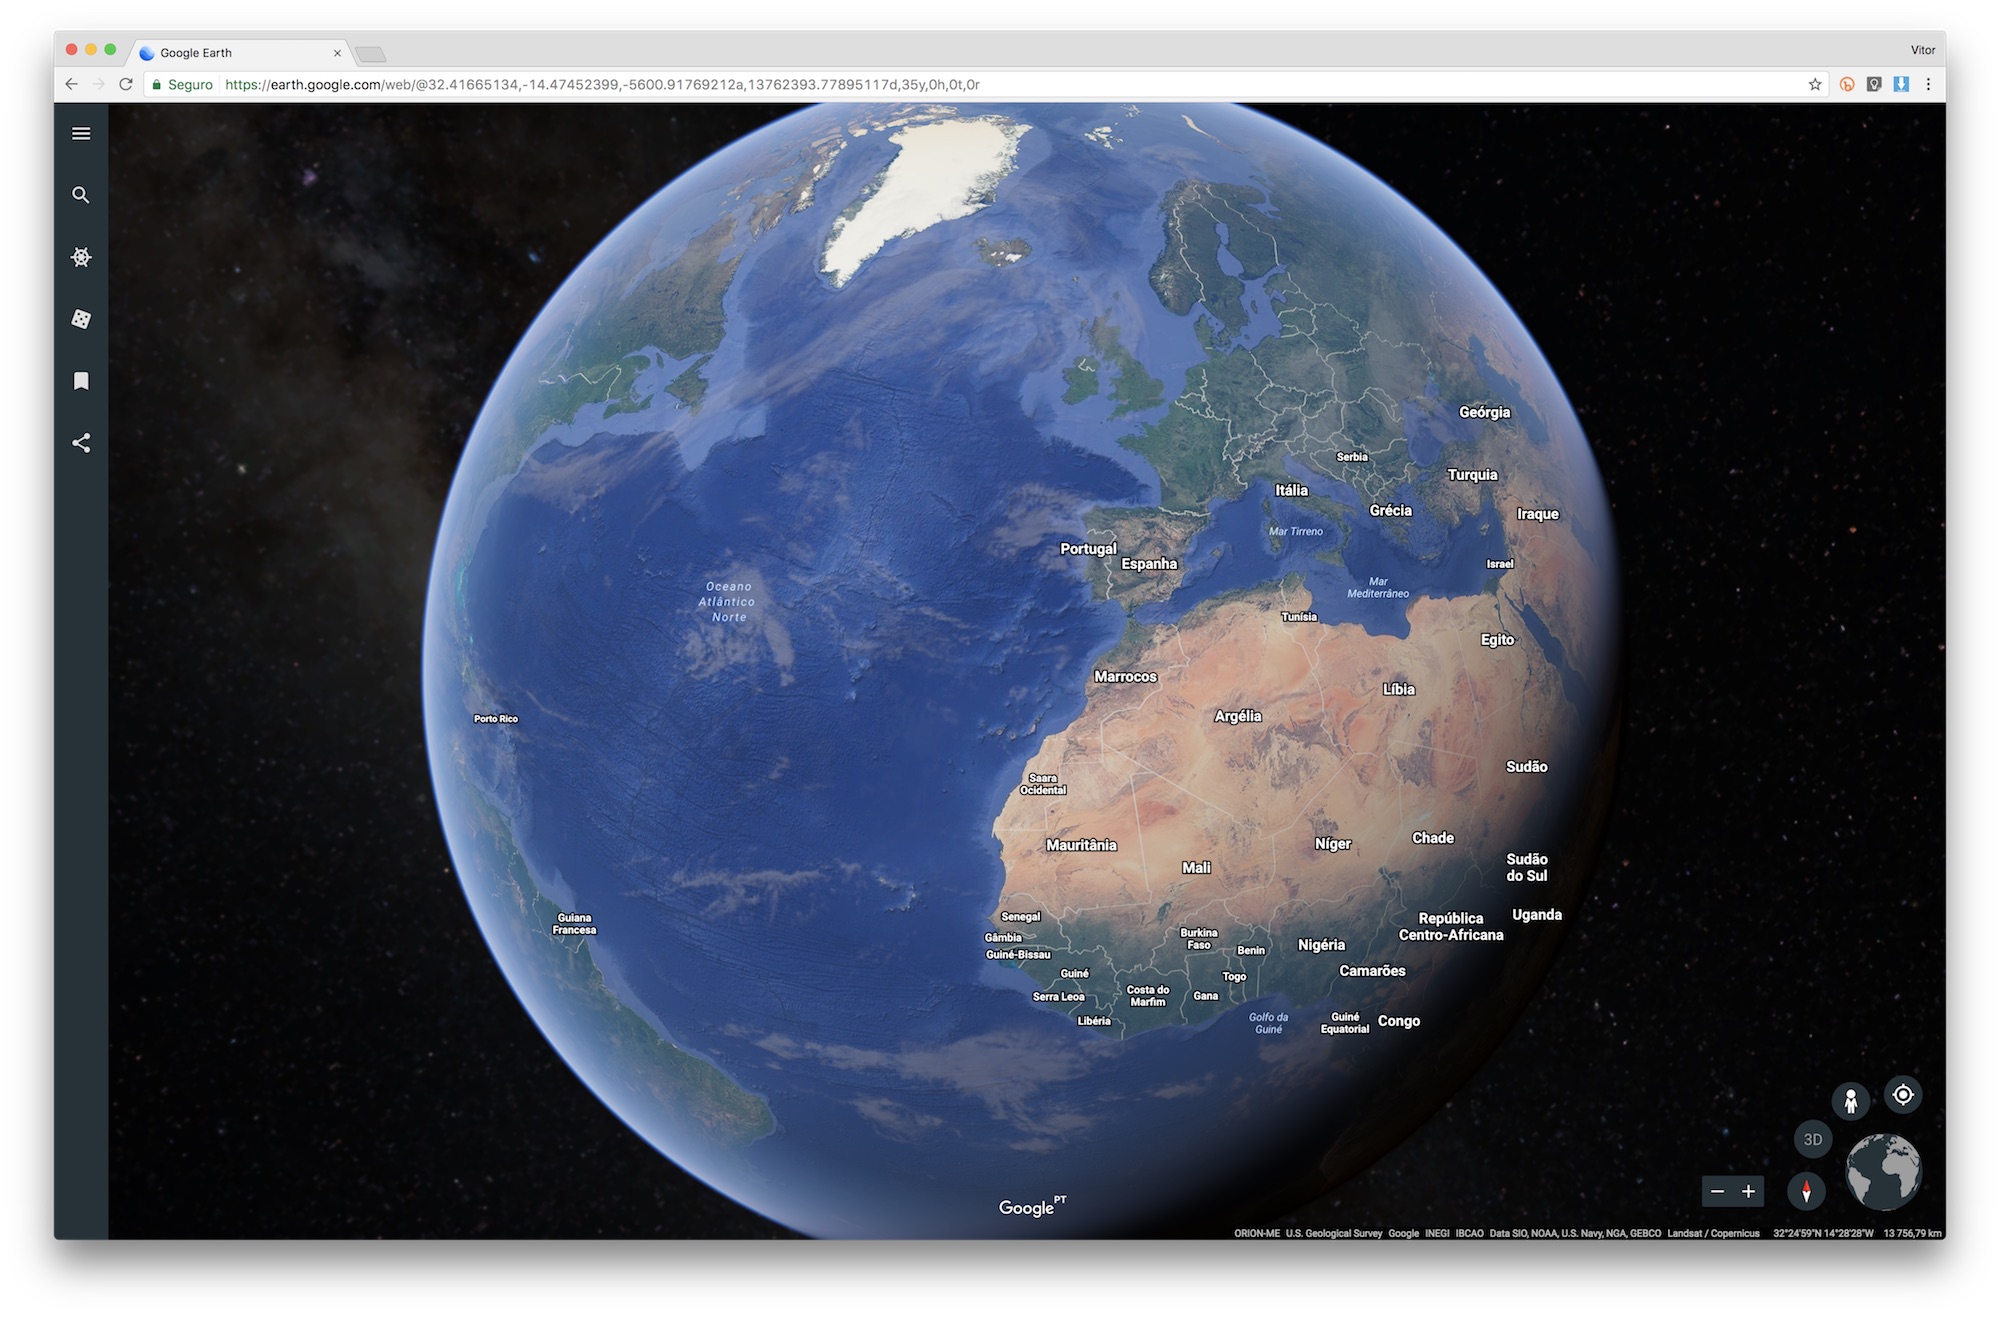Click the Sudão do Sul label
This screenshot has width=2000, height=1317.
tap(1527, 867)
